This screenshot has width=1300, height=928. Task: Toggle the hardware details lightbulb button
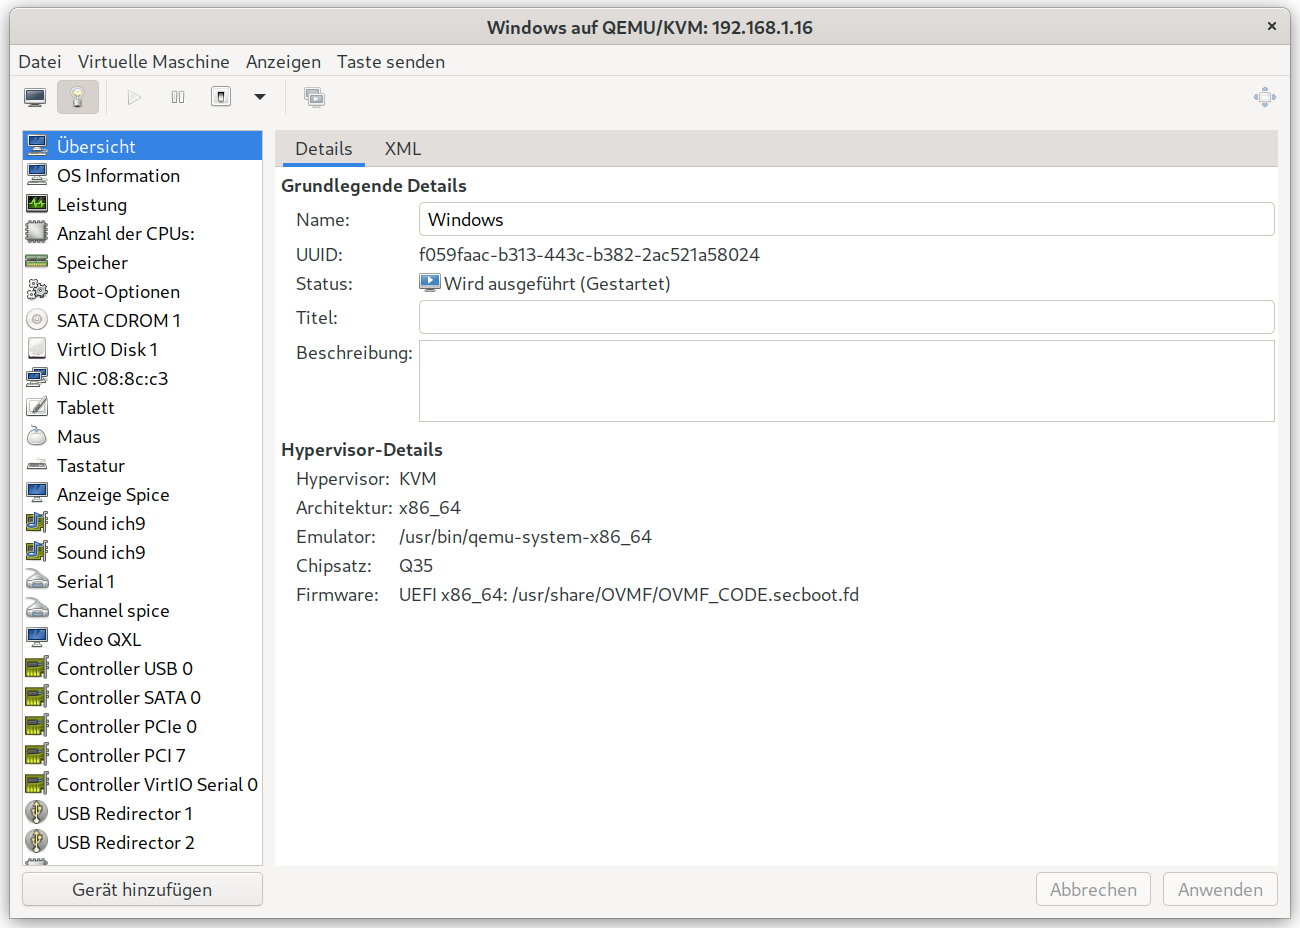tap(78, 97)
